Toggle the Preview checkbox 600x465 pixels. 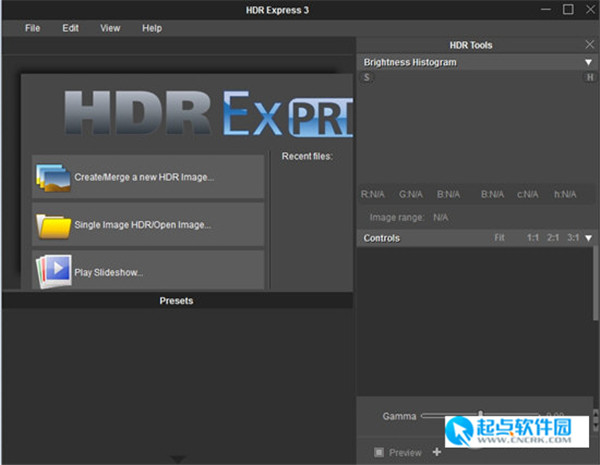tap(379, 452)
